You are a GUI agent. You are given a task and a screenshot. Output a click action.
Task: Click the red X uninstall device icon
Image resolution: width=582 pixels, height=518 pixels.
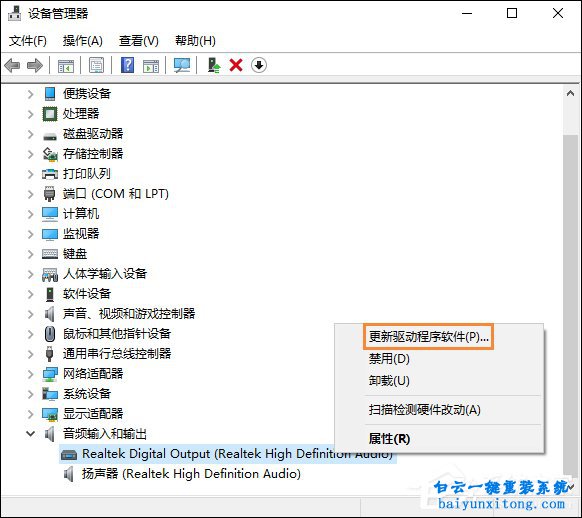tap(236, 65)
